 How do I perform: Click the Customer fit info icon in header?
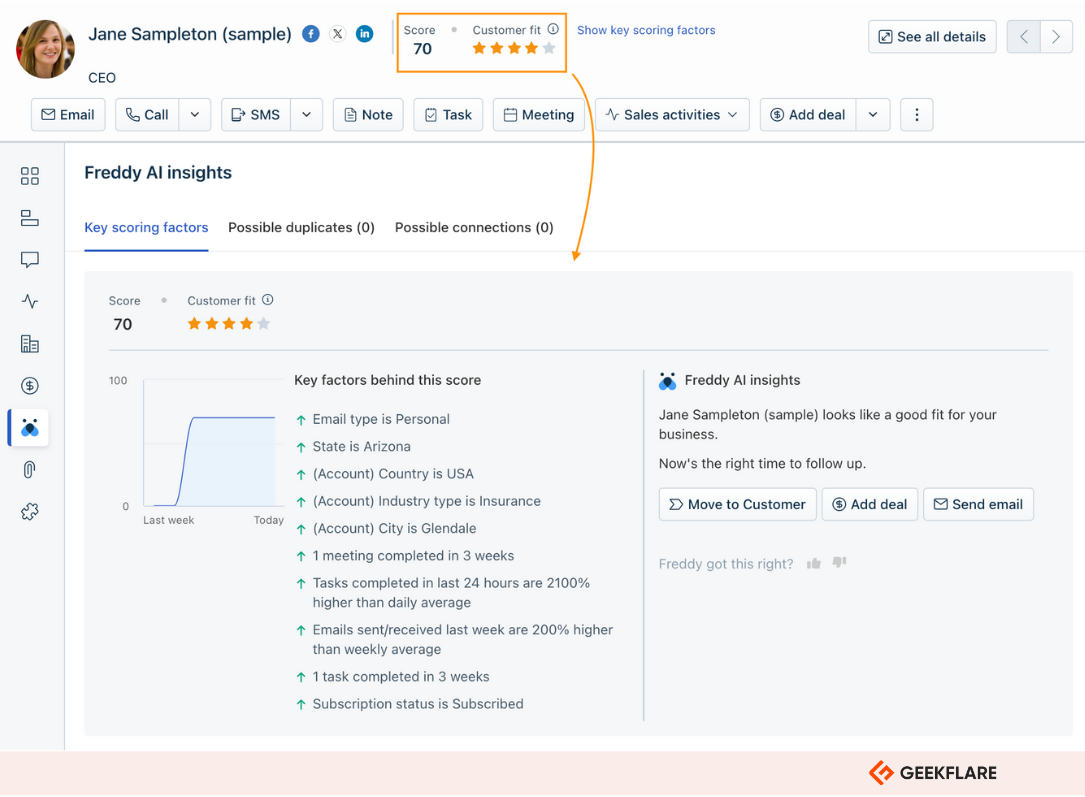[x=553, y=29]
